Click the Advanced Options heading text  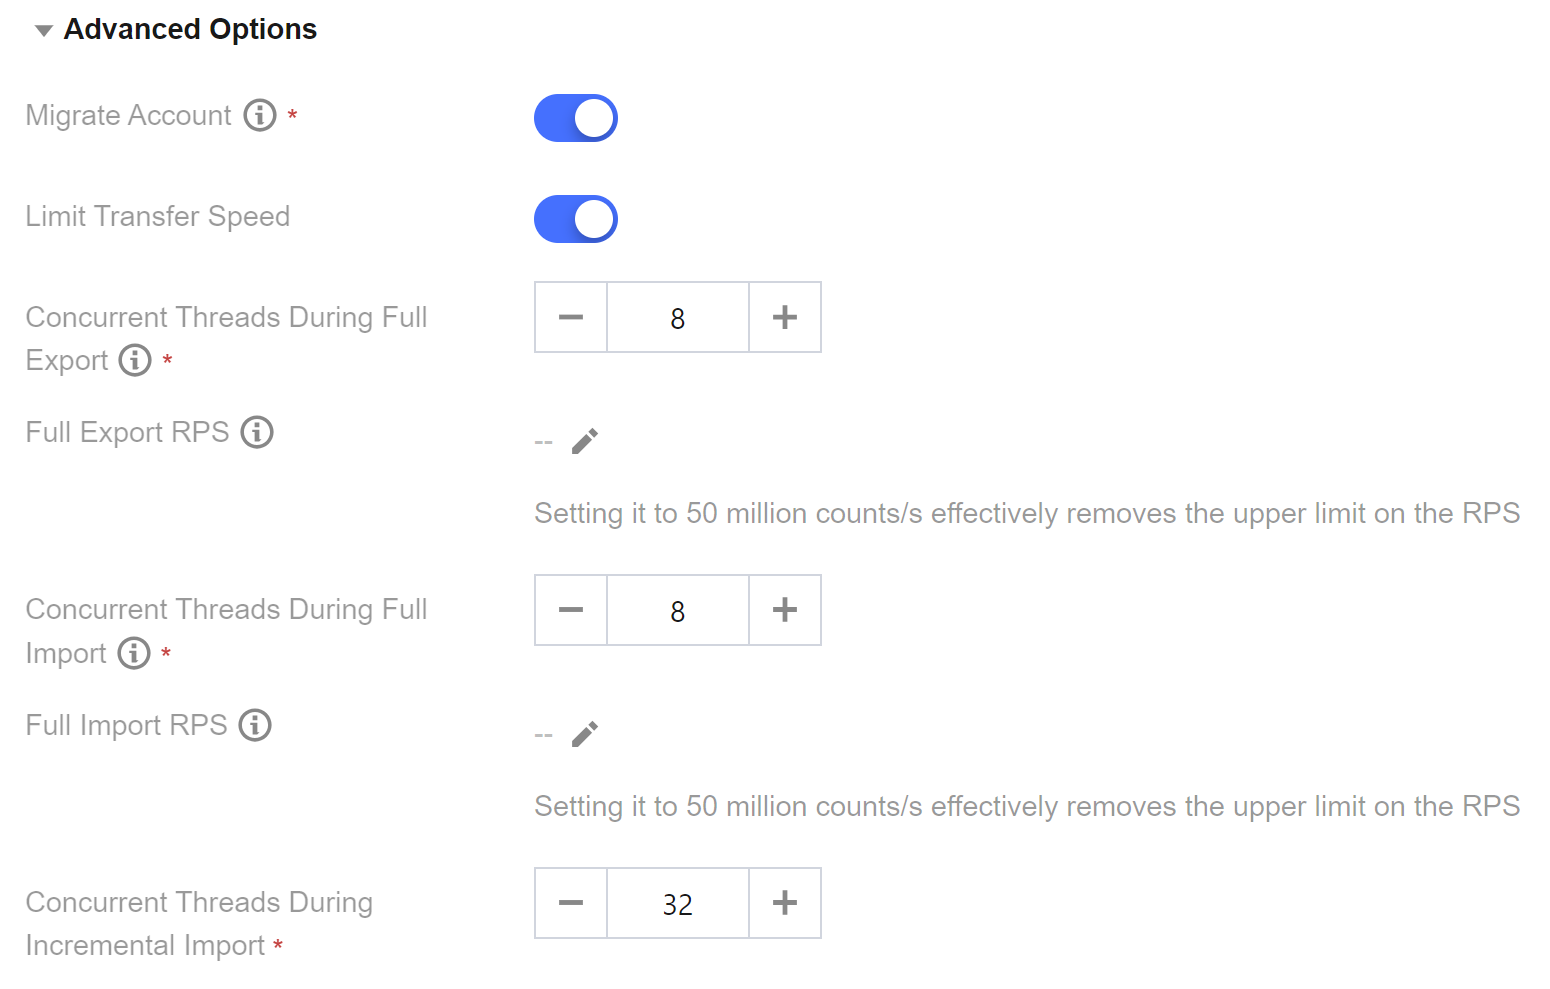click(190, 30)
